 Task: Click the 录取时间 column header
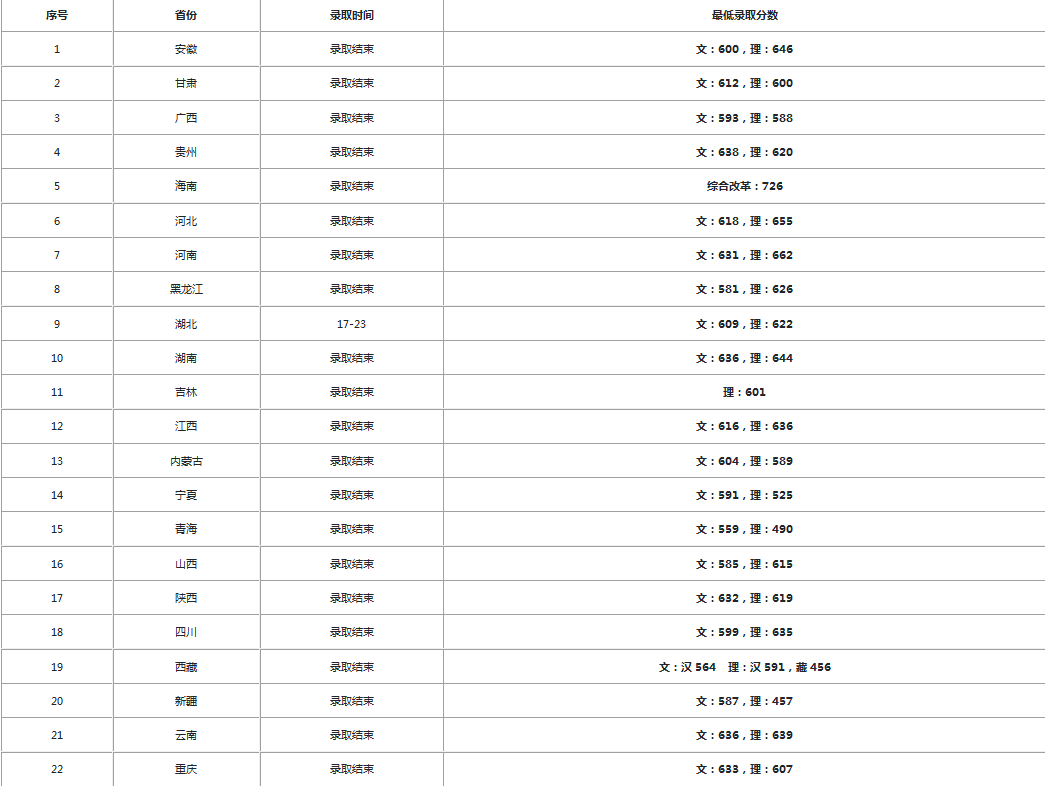pos(352,15)
